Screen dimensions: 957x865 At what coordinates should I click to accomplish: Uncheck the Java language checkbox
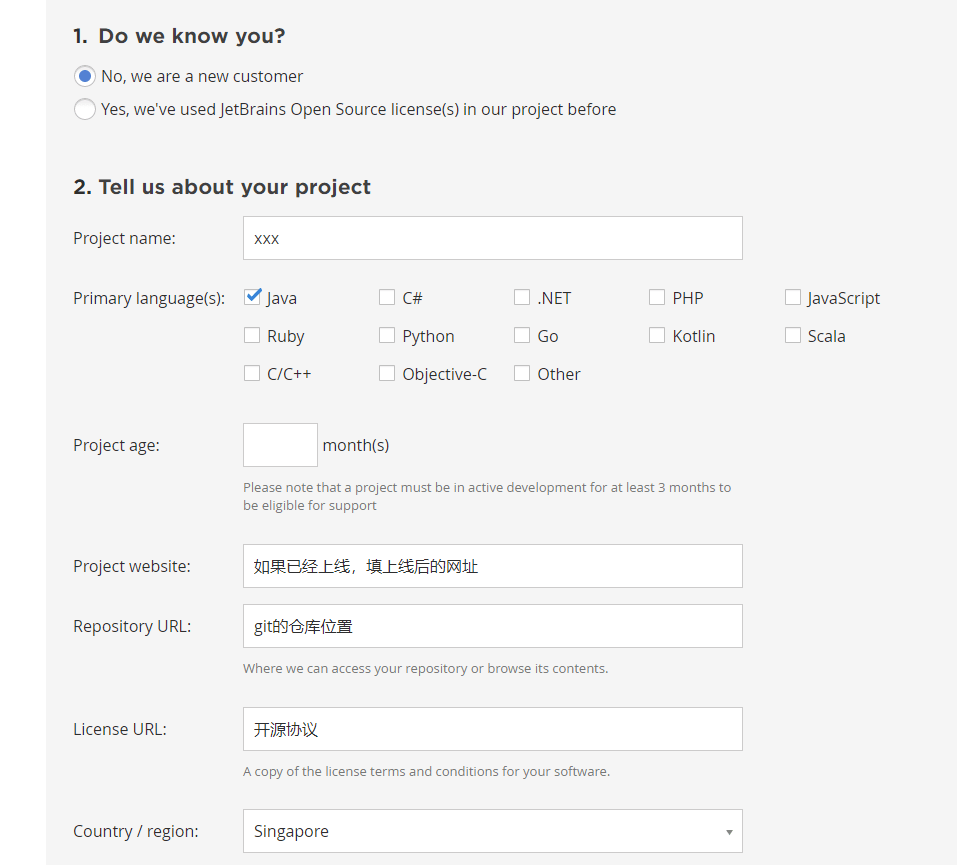[x=252, y=297]
